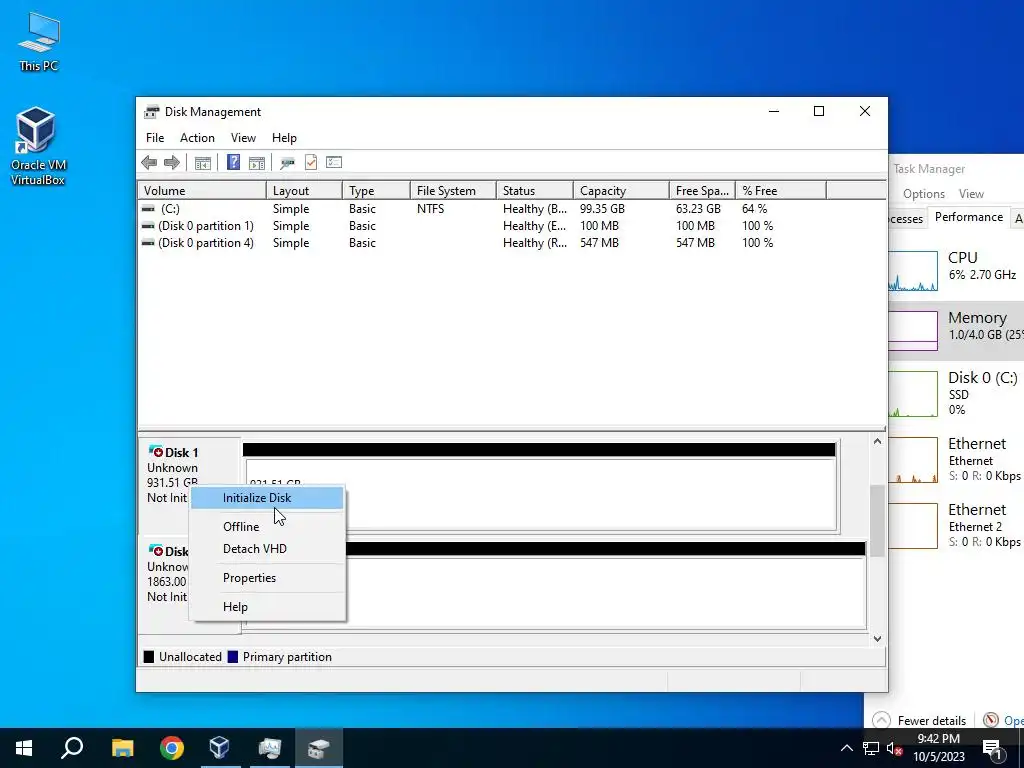Open the blue Help toolbar icon
1024x768 pixels.
coord(233,163)
